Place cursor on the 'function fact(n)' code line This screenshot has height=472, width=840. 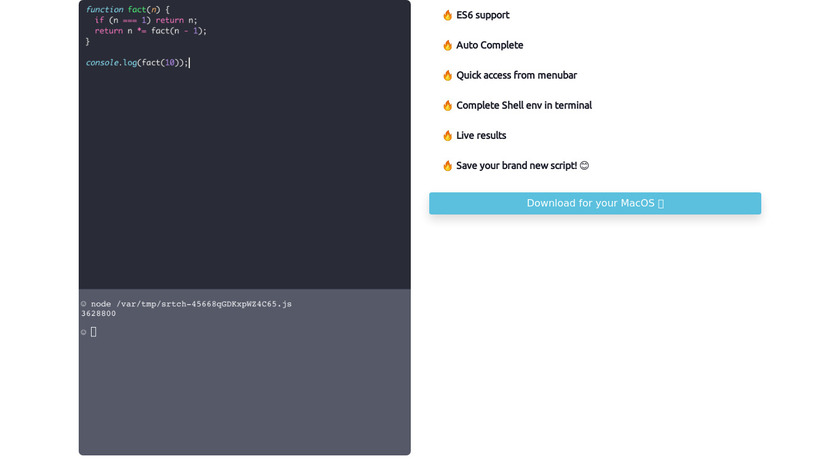127,9
